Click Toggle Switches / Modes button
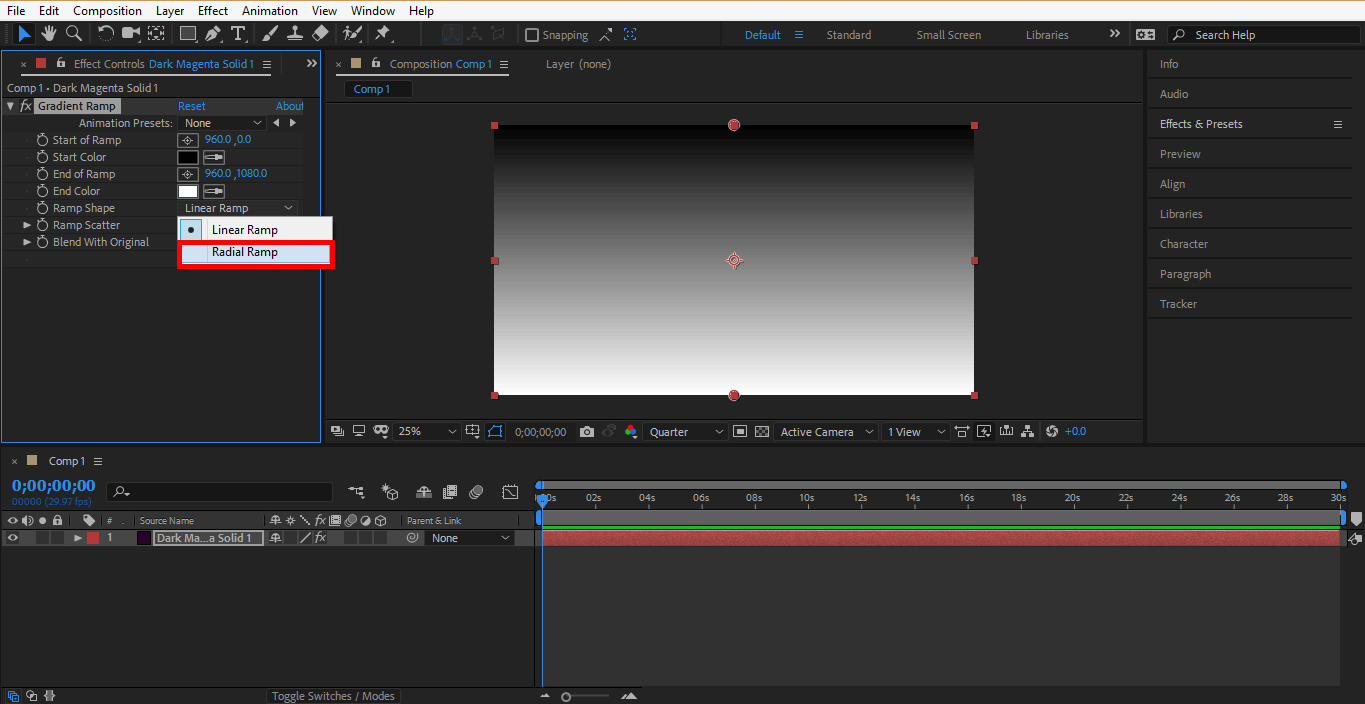The image size is (1365, 704). point(333,696)
